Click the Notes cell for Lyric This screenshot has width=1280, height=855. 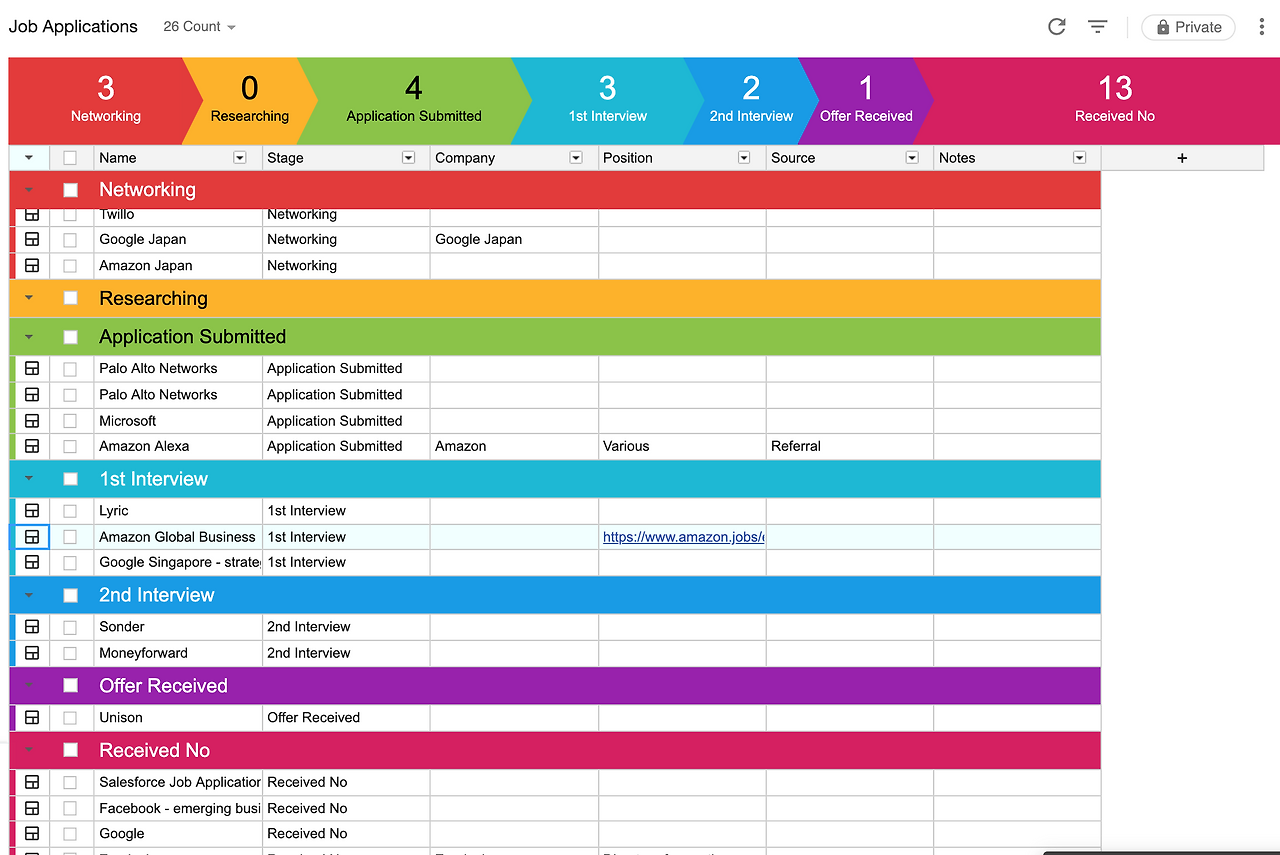tap(1015, 510)
